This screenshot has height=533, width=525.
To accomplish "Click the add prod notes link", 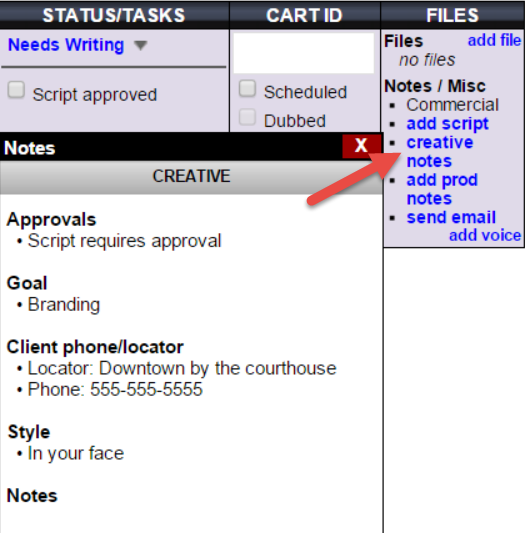I will click(442, 189).
